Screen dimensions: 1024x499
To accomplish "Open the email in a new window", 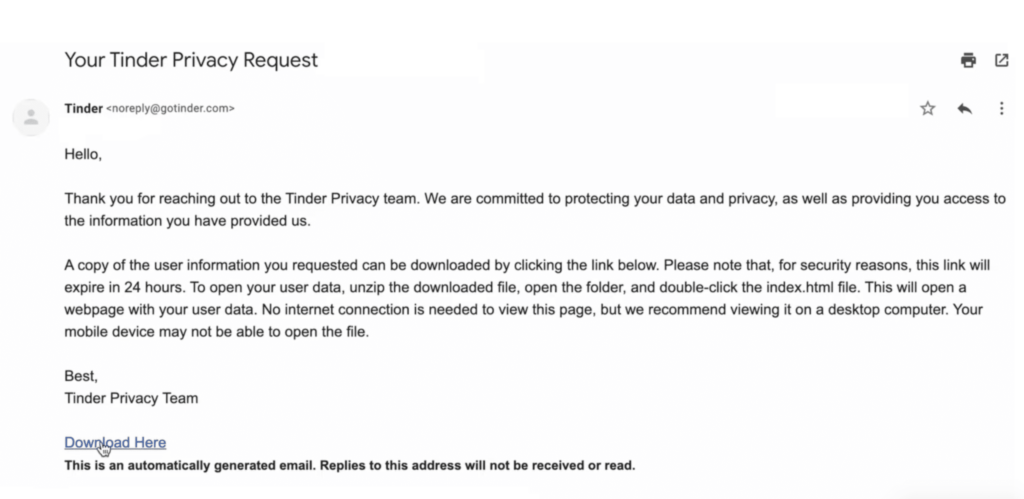I will click(x=1001, y=60).
